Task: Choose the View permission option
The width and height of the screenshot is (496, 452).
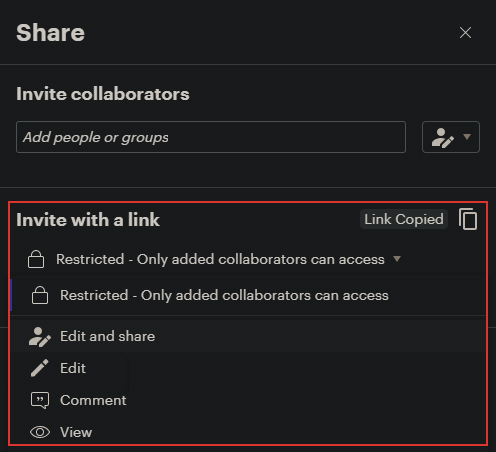Action: pos(248,432)
